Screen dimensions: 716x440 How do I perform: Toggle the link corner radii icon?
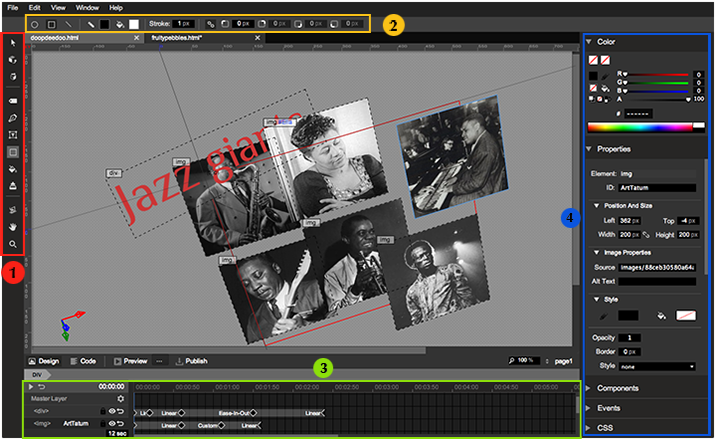tap(211, 24)
